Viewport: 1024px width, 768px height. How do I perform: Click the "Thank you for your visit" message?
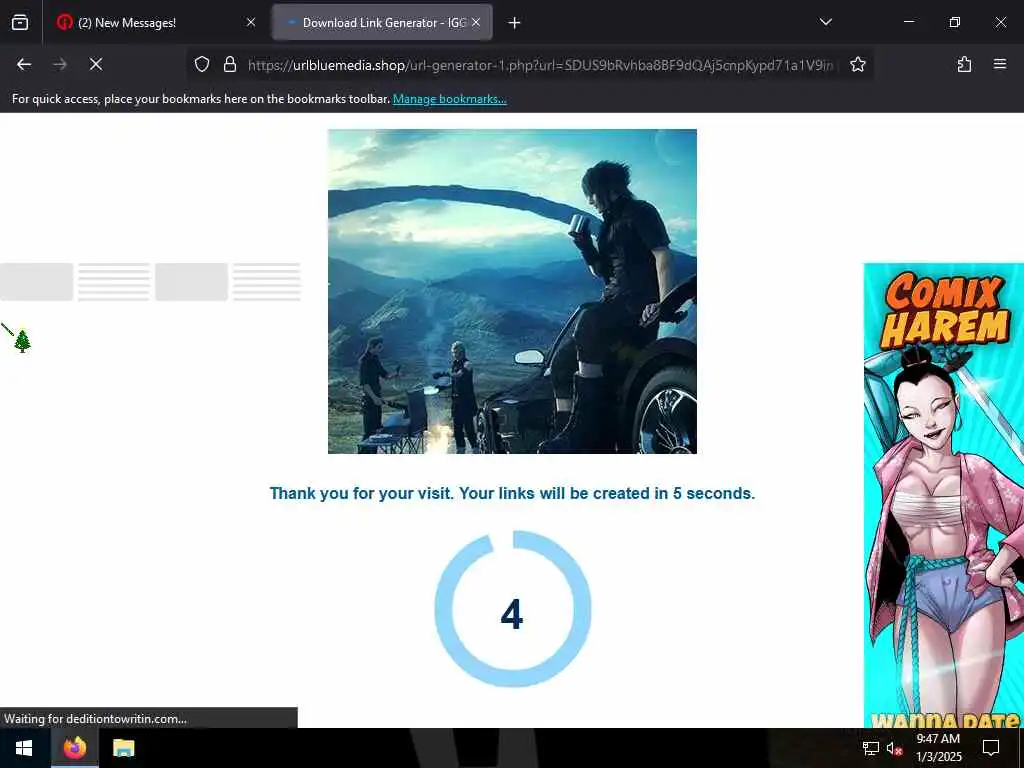click(512, 494)
